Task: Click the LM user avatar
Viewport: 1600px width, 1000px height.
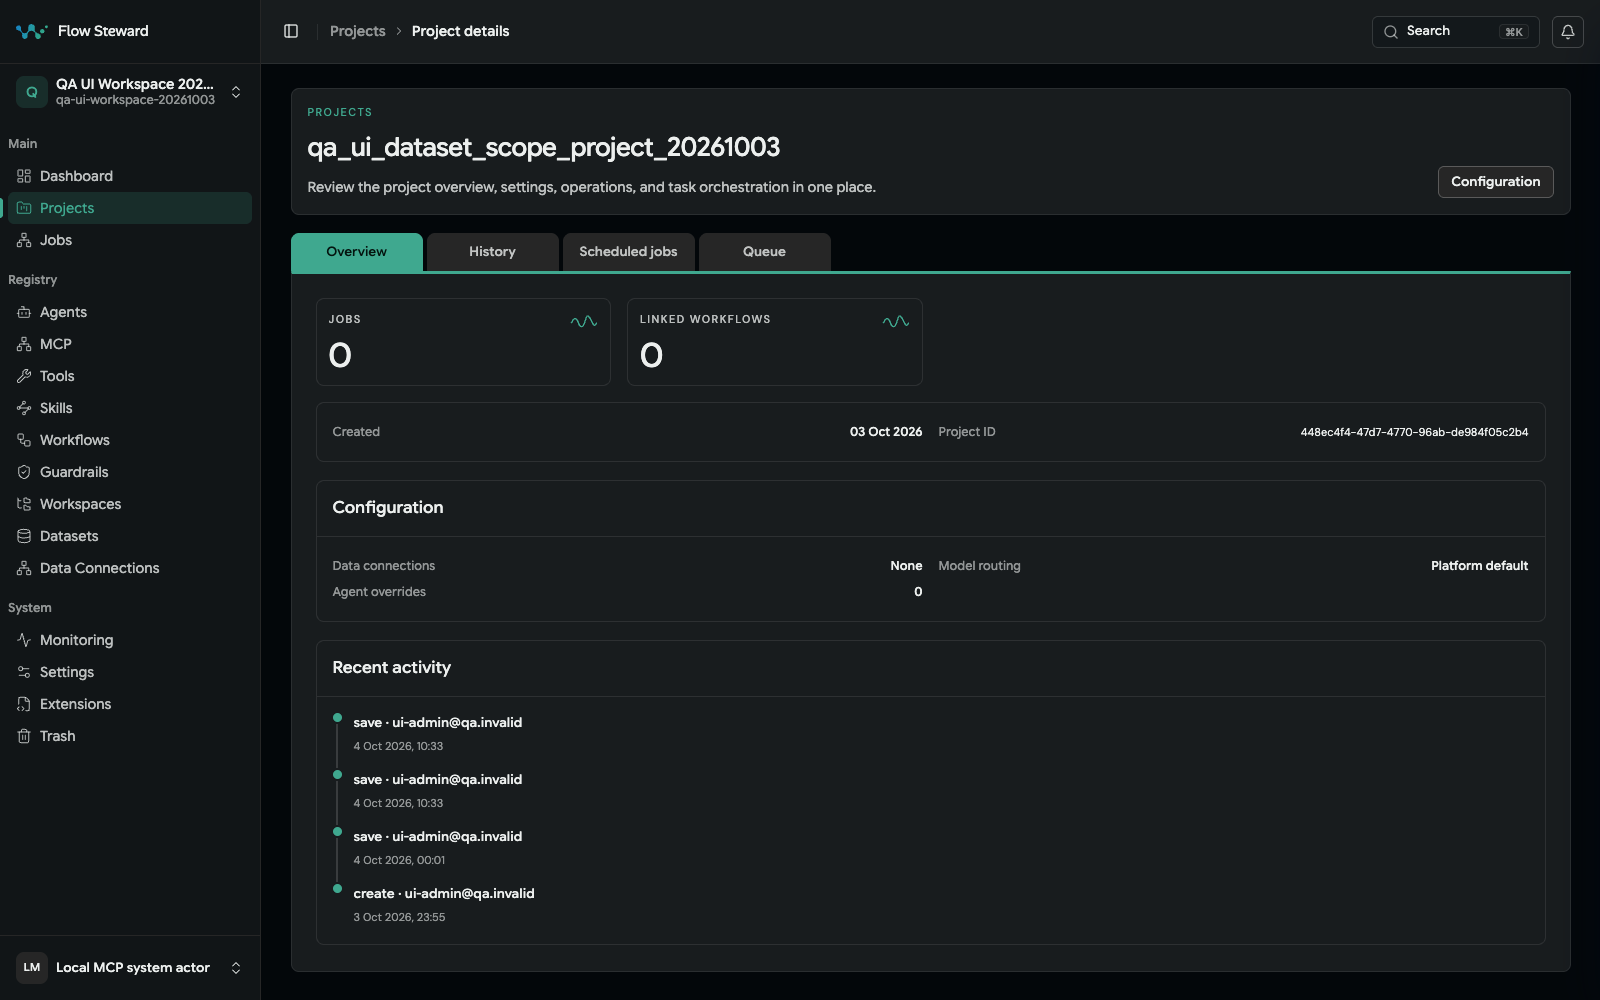Action: click(x=32, y=968)
